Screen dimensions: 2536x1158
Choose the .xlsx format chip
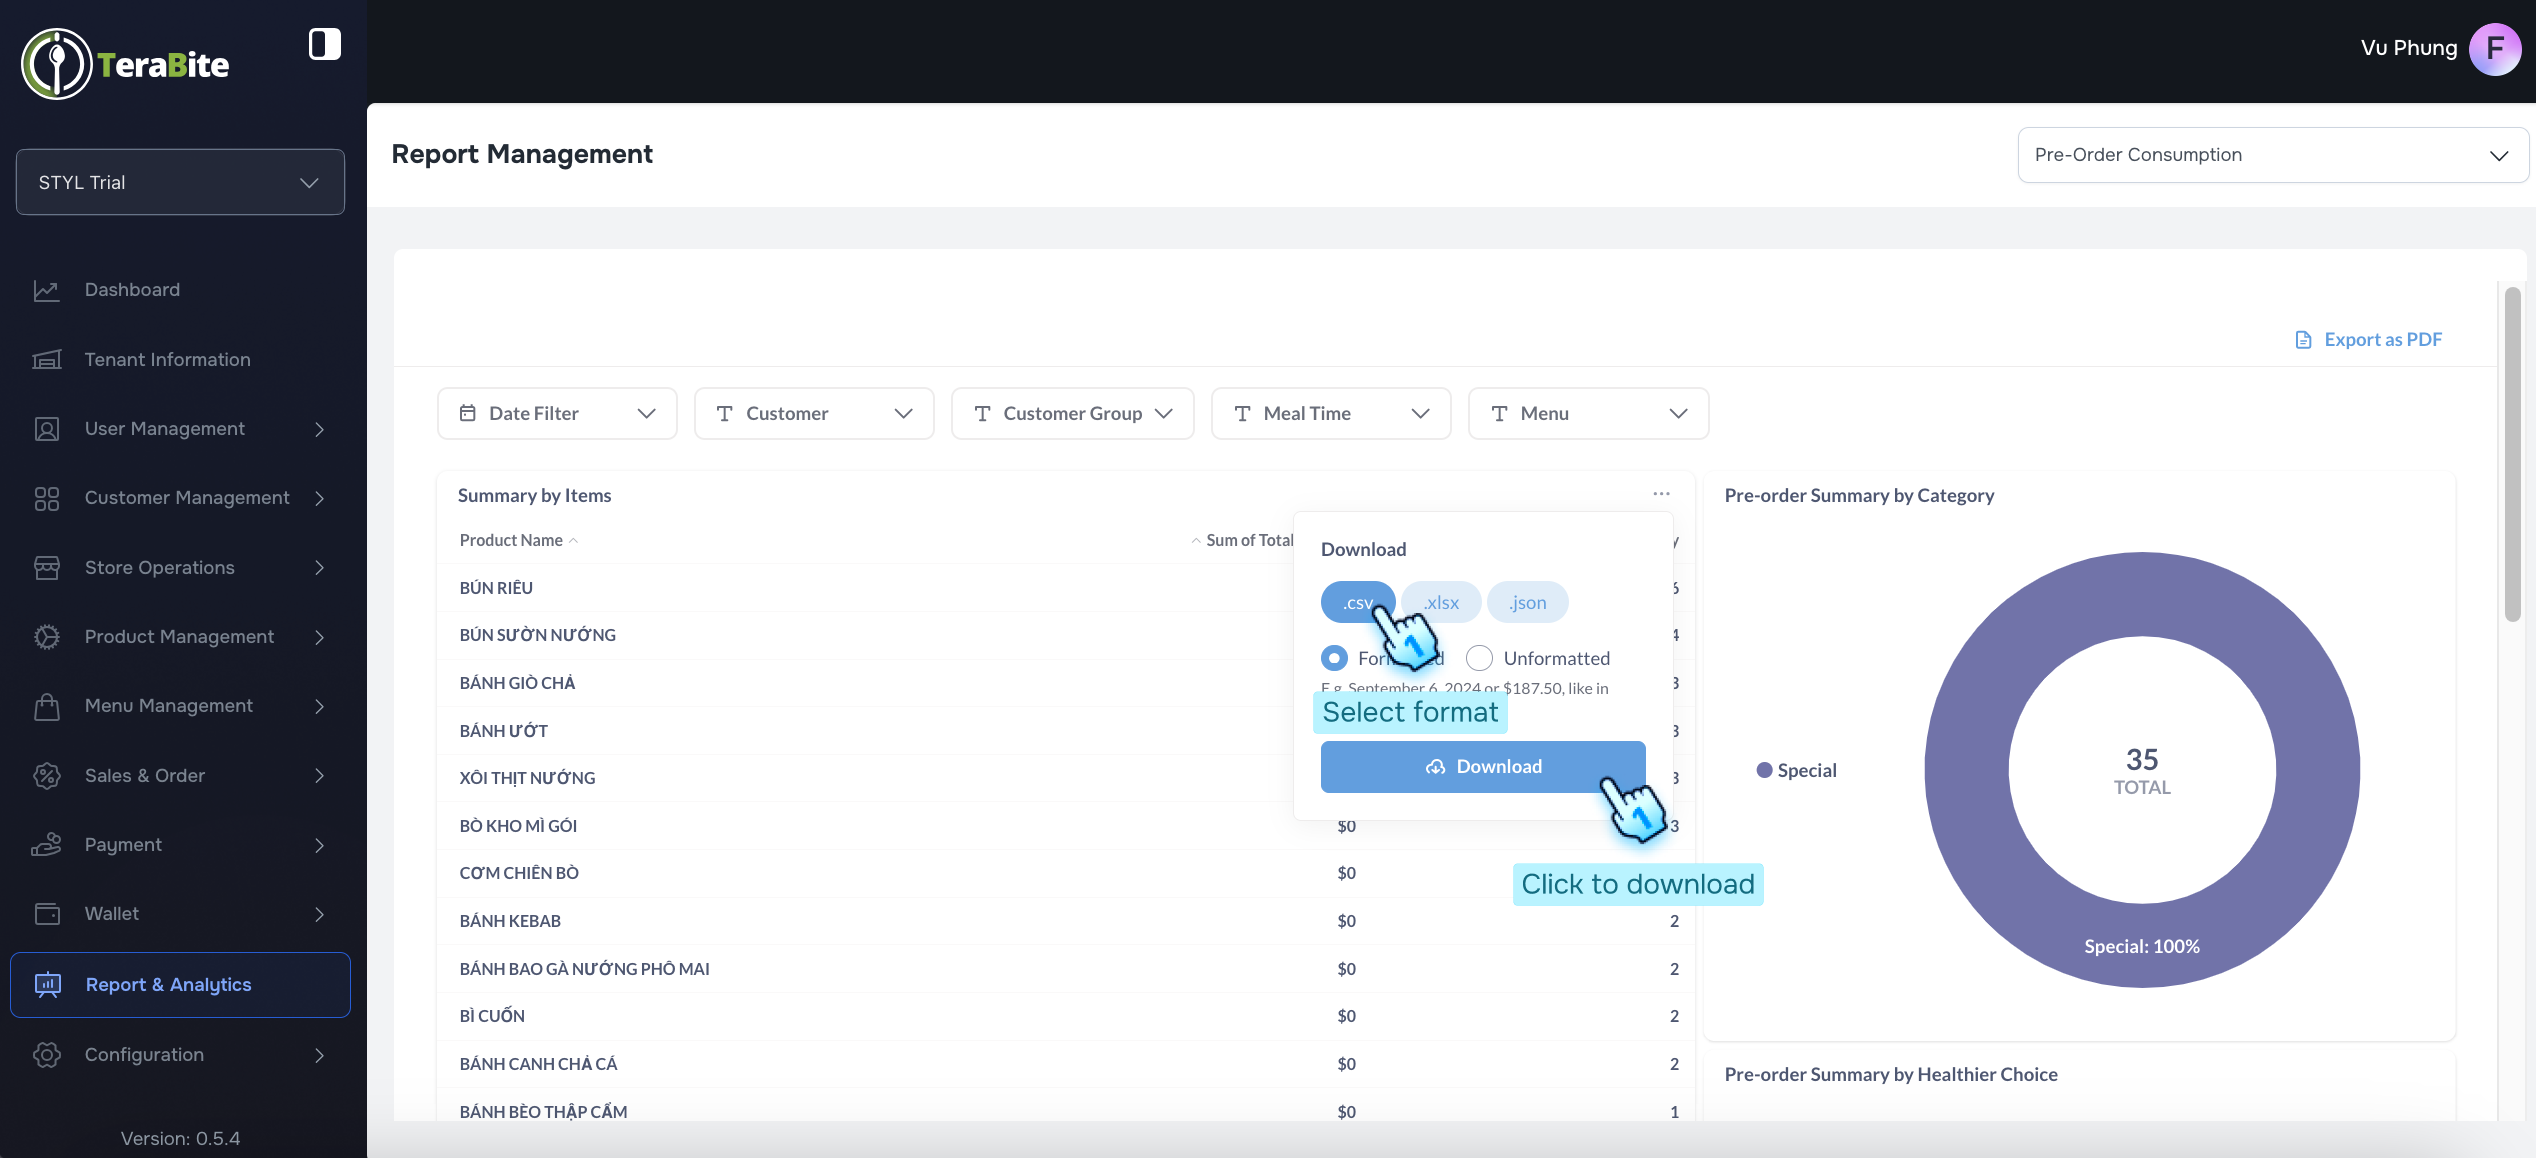tap(1441, 602)
